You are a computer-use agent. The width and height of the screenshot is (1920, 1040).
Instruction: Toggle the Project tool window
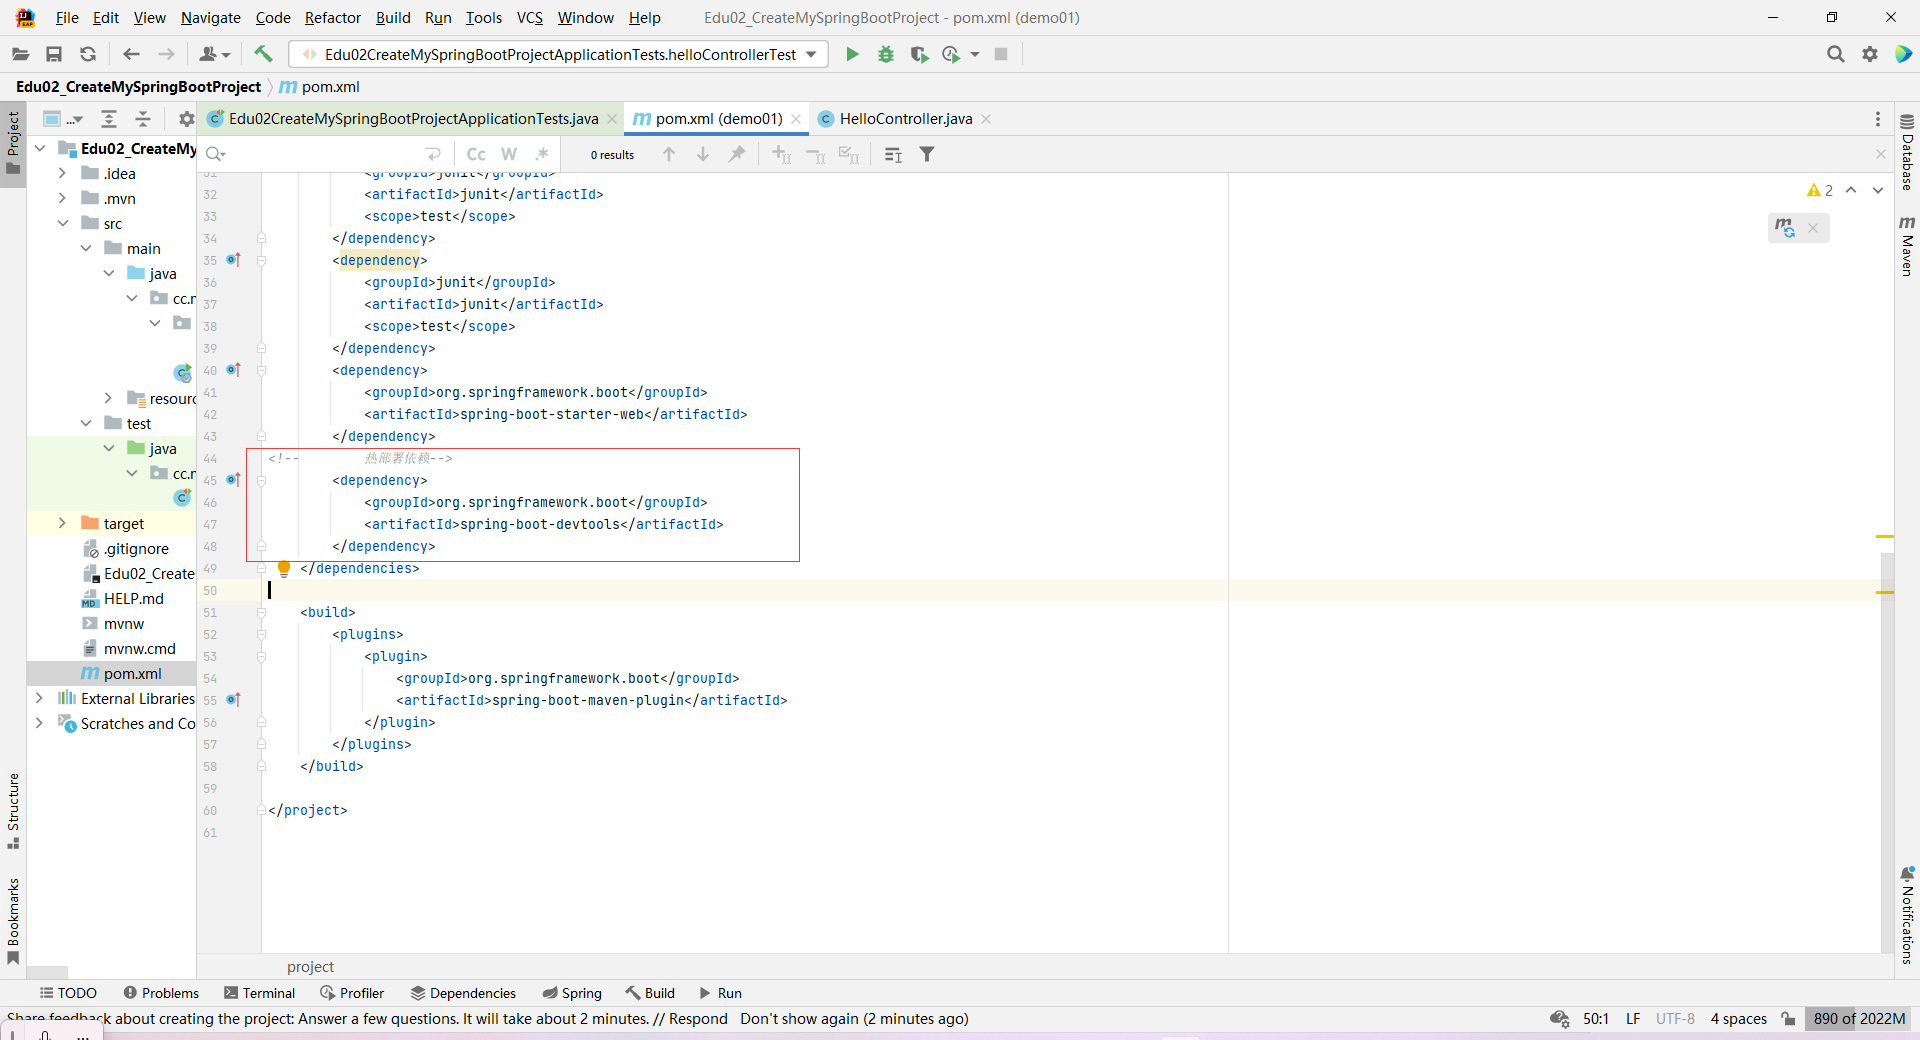pyautogui.click(x=13, y=142)
